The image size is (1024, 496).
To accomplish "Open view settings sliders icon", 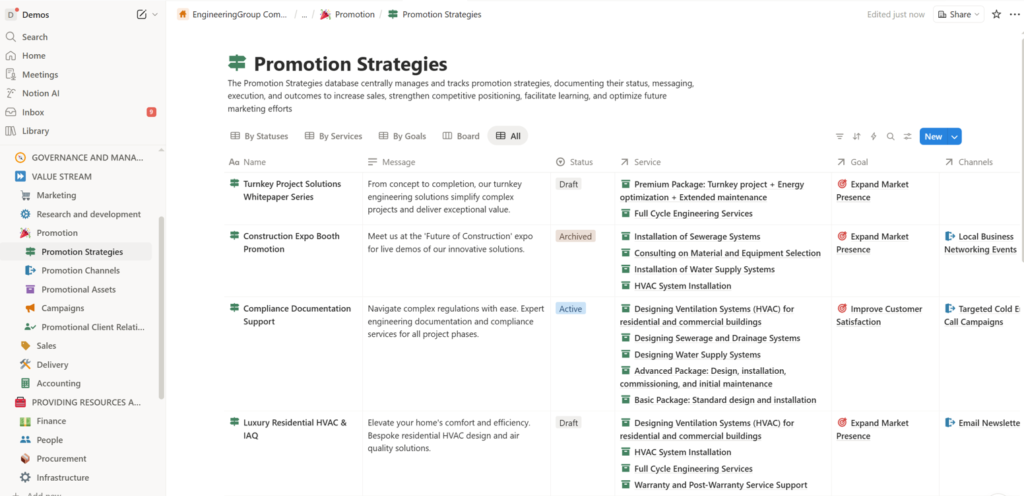I will [907, 137].
